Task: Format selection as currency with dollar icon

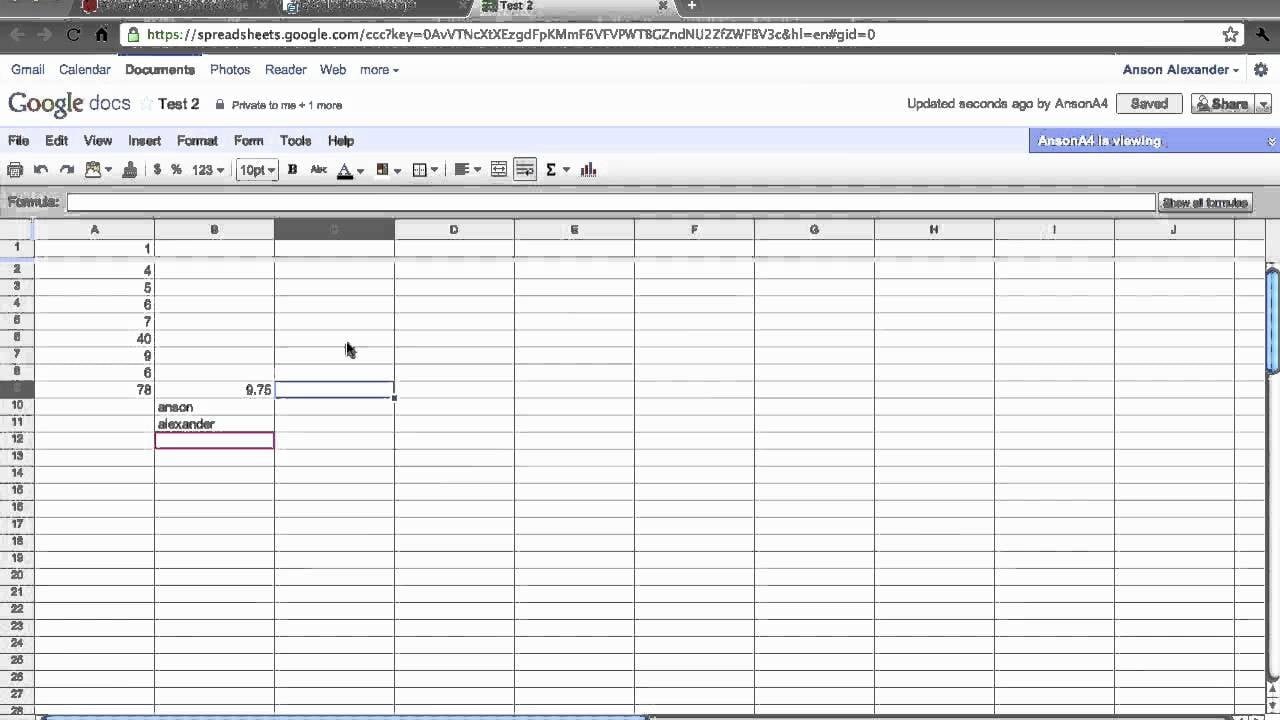Action: 157,170
